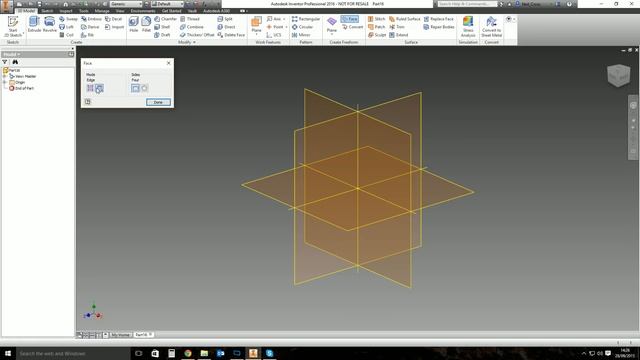
Task: Switch to the Sketch ribbon tab
Action: click(47, 11)
